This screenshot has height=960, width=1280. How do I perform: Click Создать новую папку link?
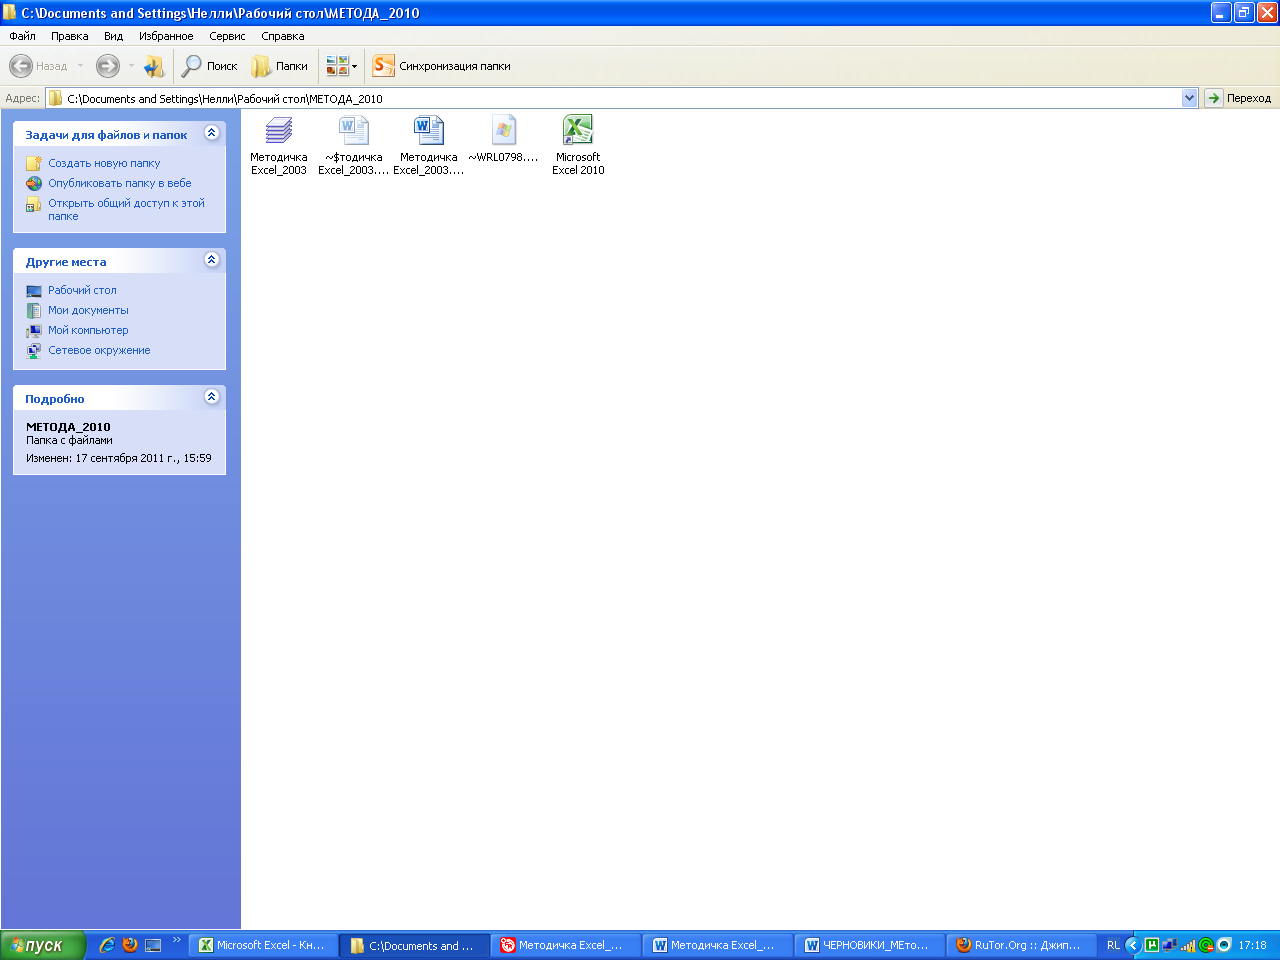coord(104,163)
